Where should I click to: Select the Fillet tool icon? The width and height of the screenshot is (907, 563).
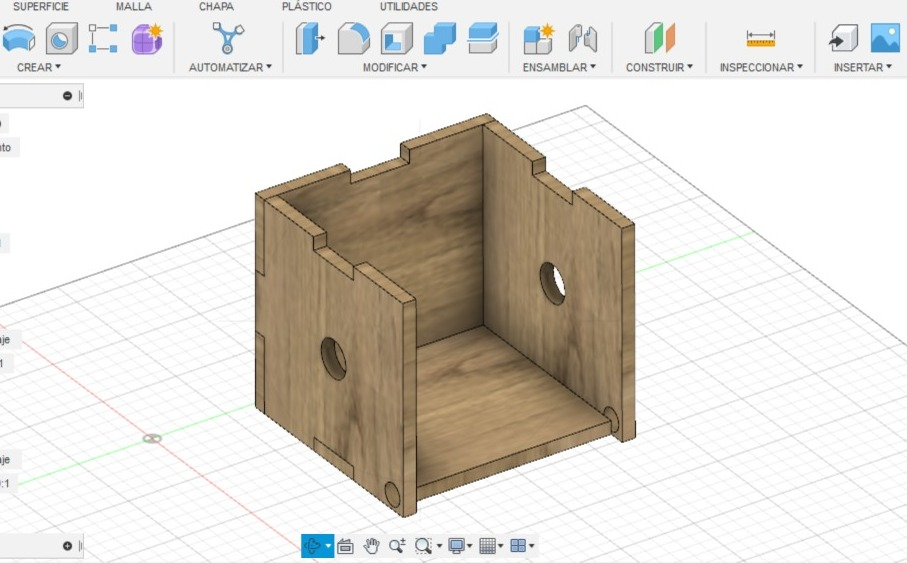[x=353, y=39]
